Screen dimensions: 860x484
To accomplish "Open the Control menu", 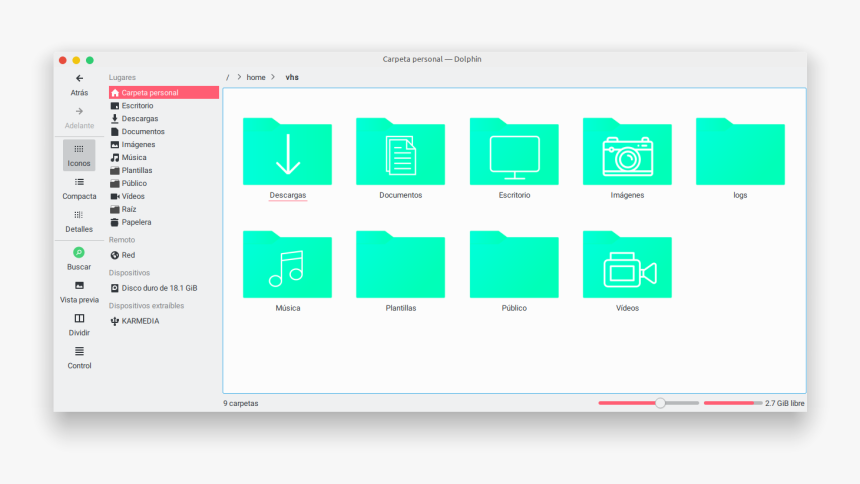I will pyautogui.click(x=79, y=358).
